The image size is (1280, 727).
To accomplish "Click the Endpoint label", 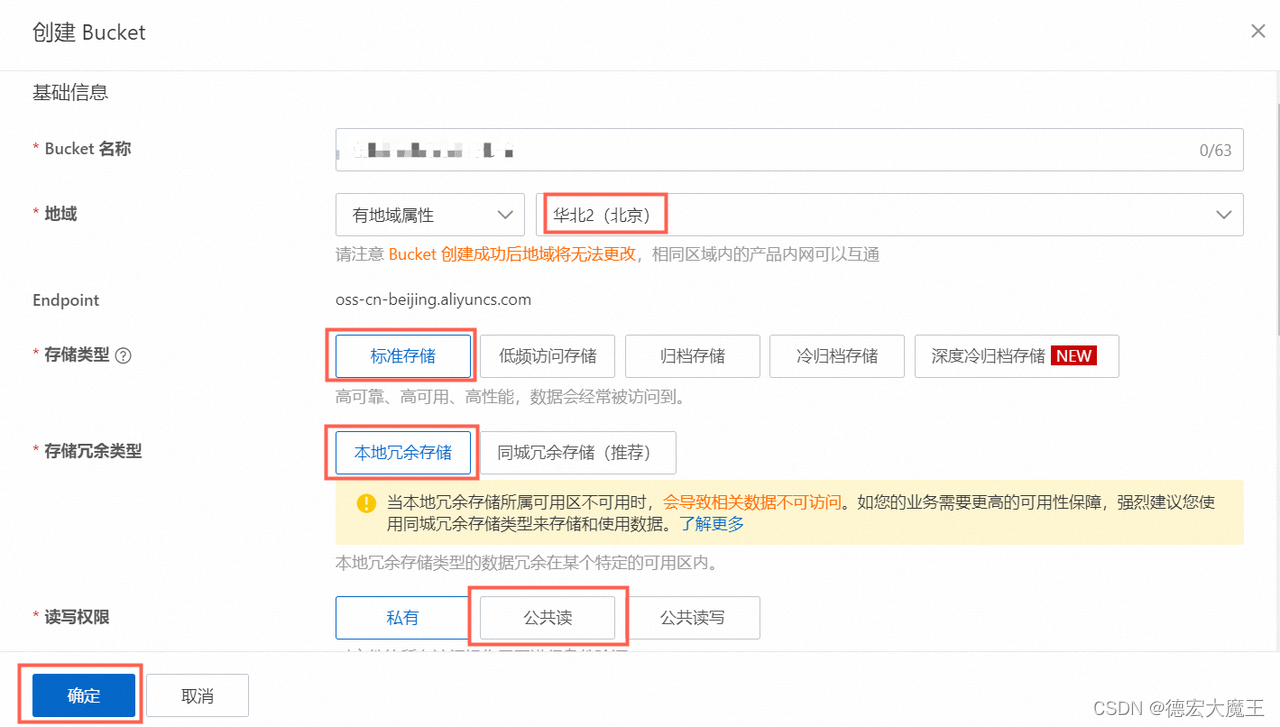I will click(x=66, y=300).
